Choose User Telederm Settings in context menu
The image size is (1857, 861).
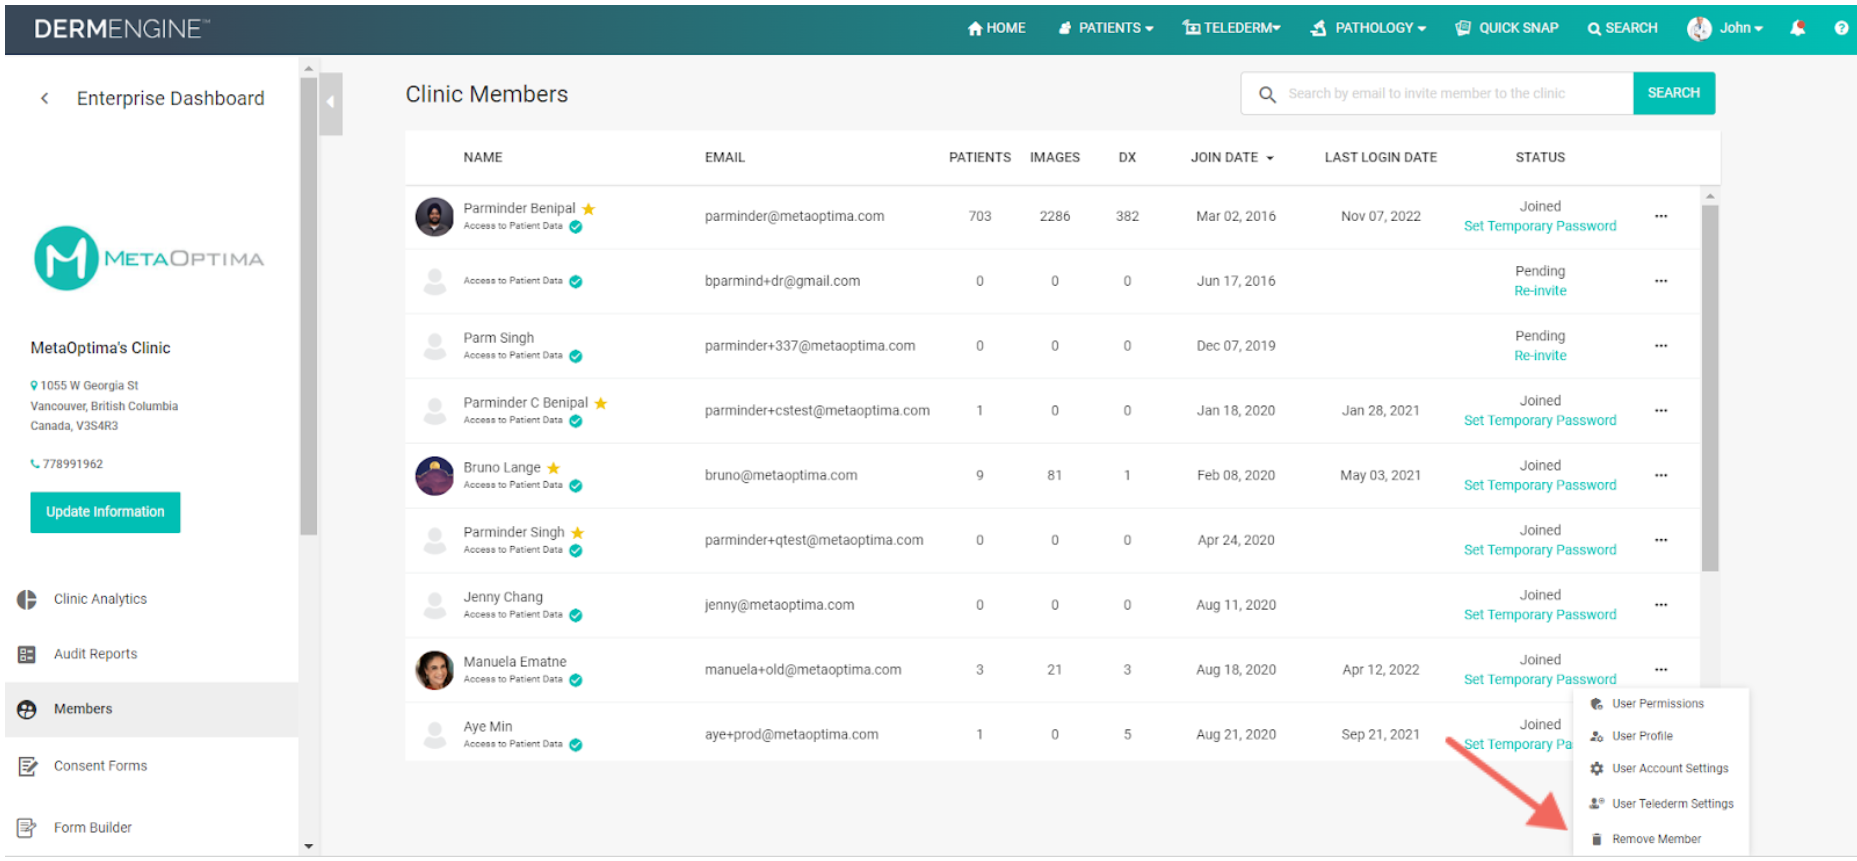click(1662, 804)
